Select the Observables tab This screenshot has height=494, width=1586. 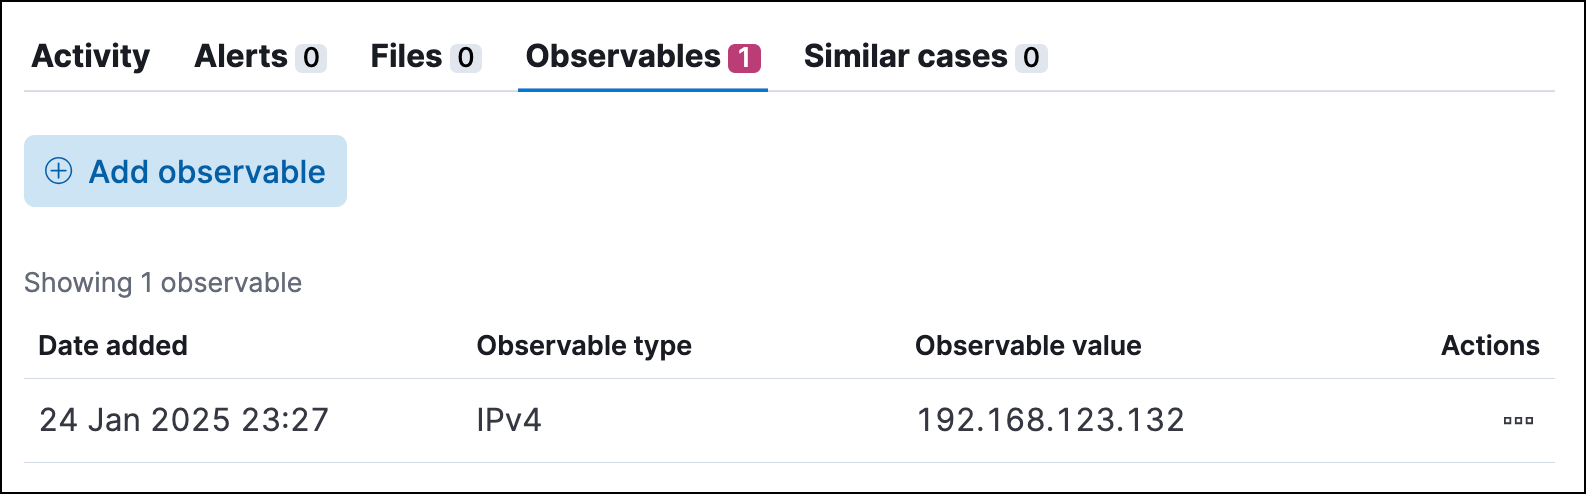pos(623,57)
